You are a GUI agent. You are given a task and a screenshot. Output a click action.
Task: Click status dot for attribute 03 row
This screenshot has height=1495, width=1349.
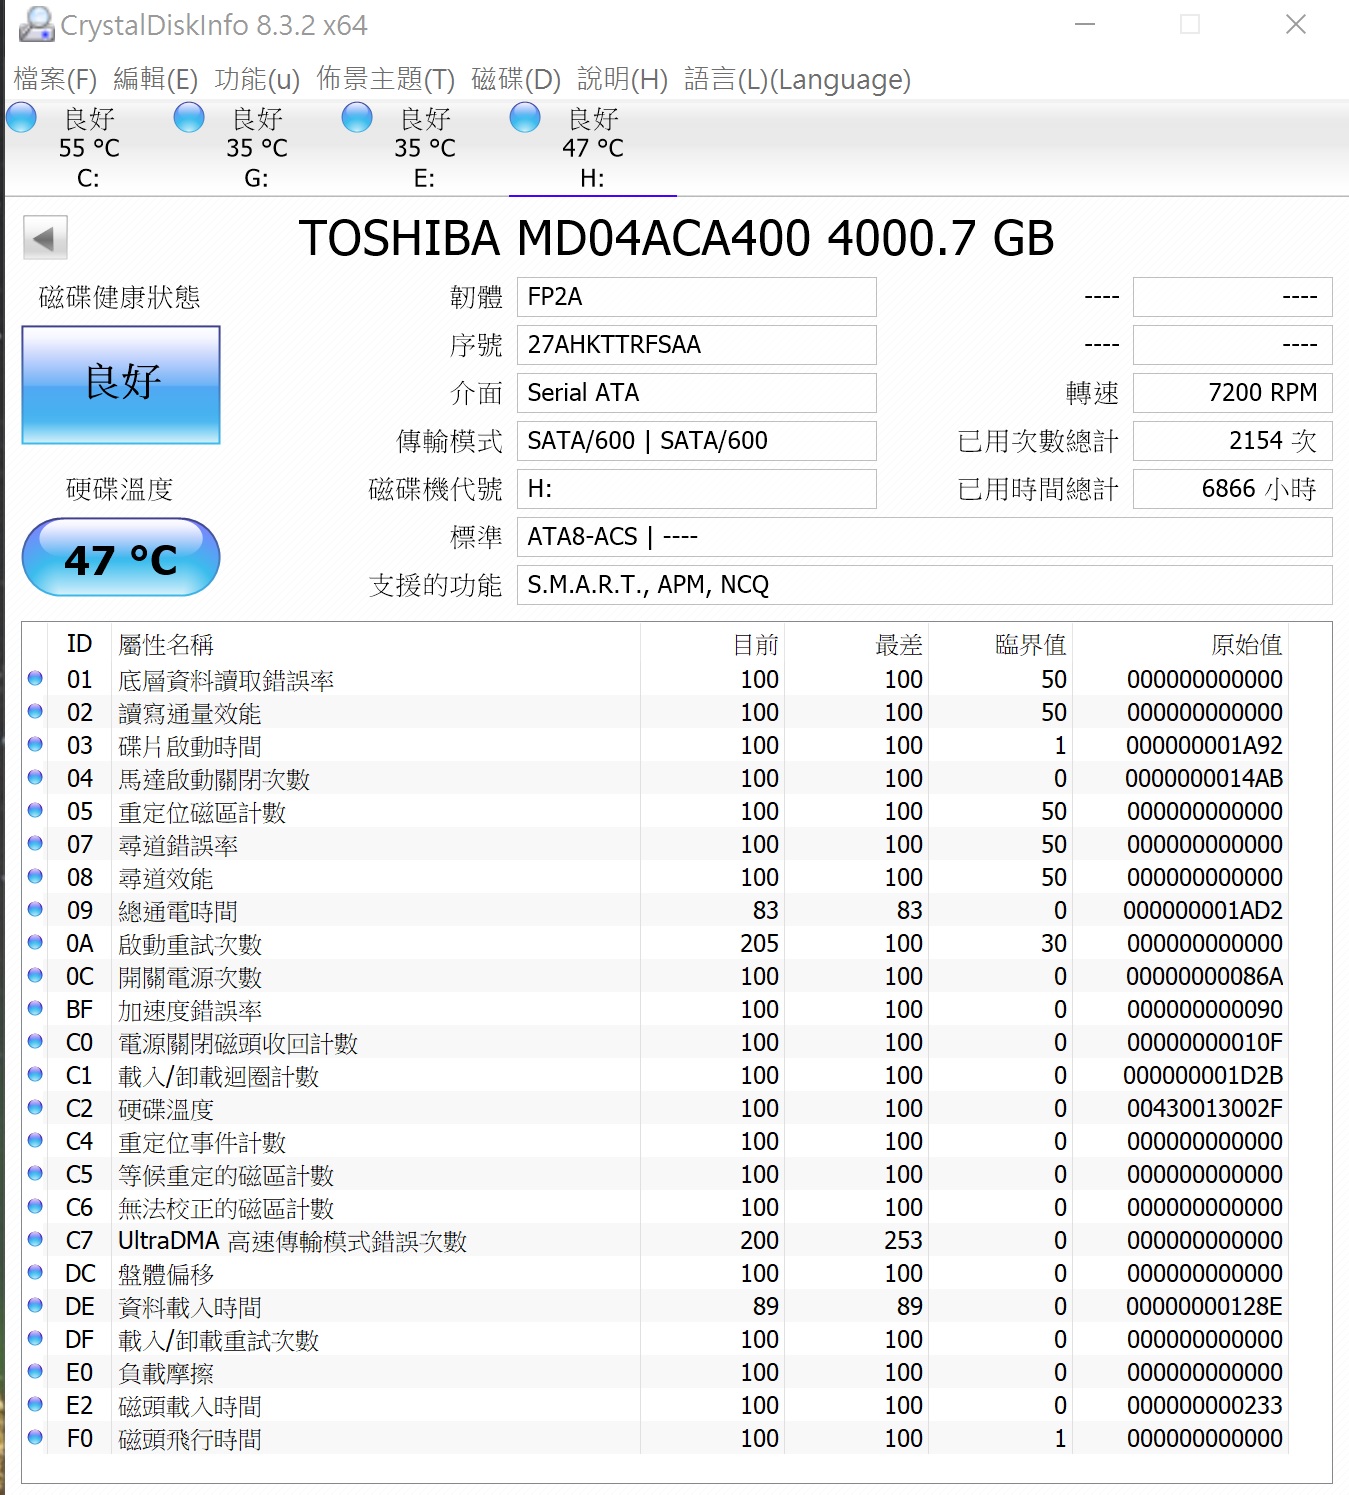coord(35,745)
